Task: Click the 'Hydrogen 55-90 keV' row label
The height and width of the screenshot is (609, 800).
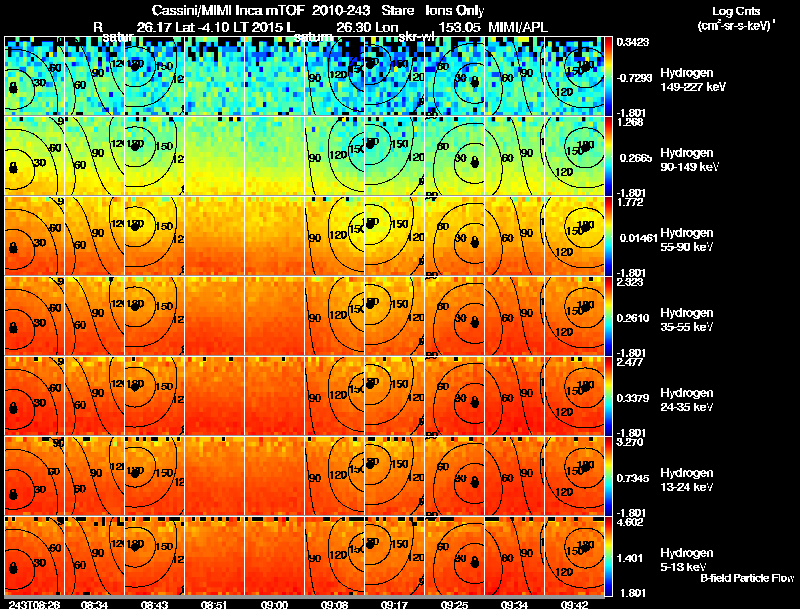Action: pos(687,240)
